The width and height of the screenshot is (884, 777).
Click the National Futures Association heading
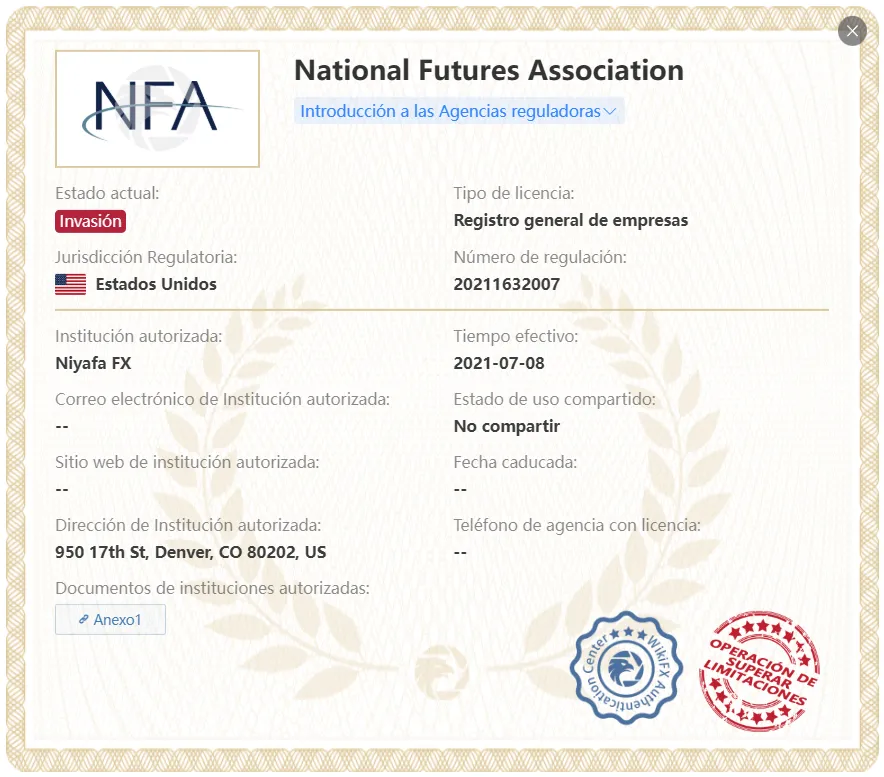point(489,70)
